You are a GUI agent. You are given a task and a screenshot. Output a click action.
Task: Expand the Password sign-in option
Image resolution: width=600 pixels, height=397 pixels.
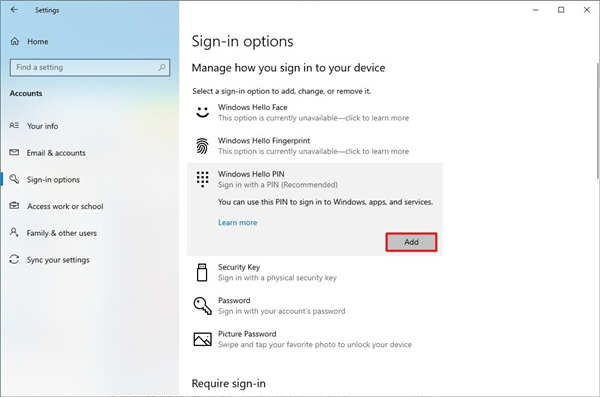(x=315, y=306)
